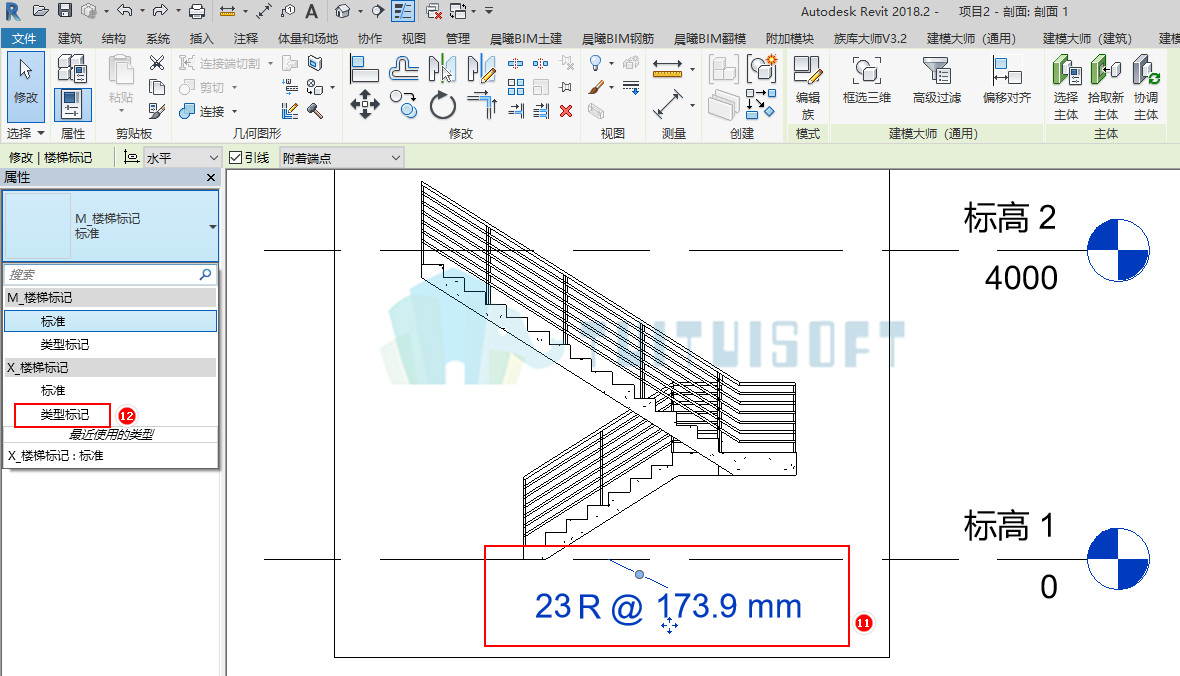The image size is (1180, 676).
Task: Select 类型标记 under X_楼梯标记
Action: coord(65,414)
